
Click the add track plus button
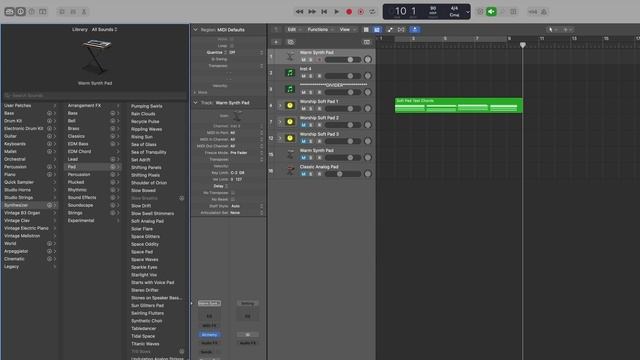276,42
